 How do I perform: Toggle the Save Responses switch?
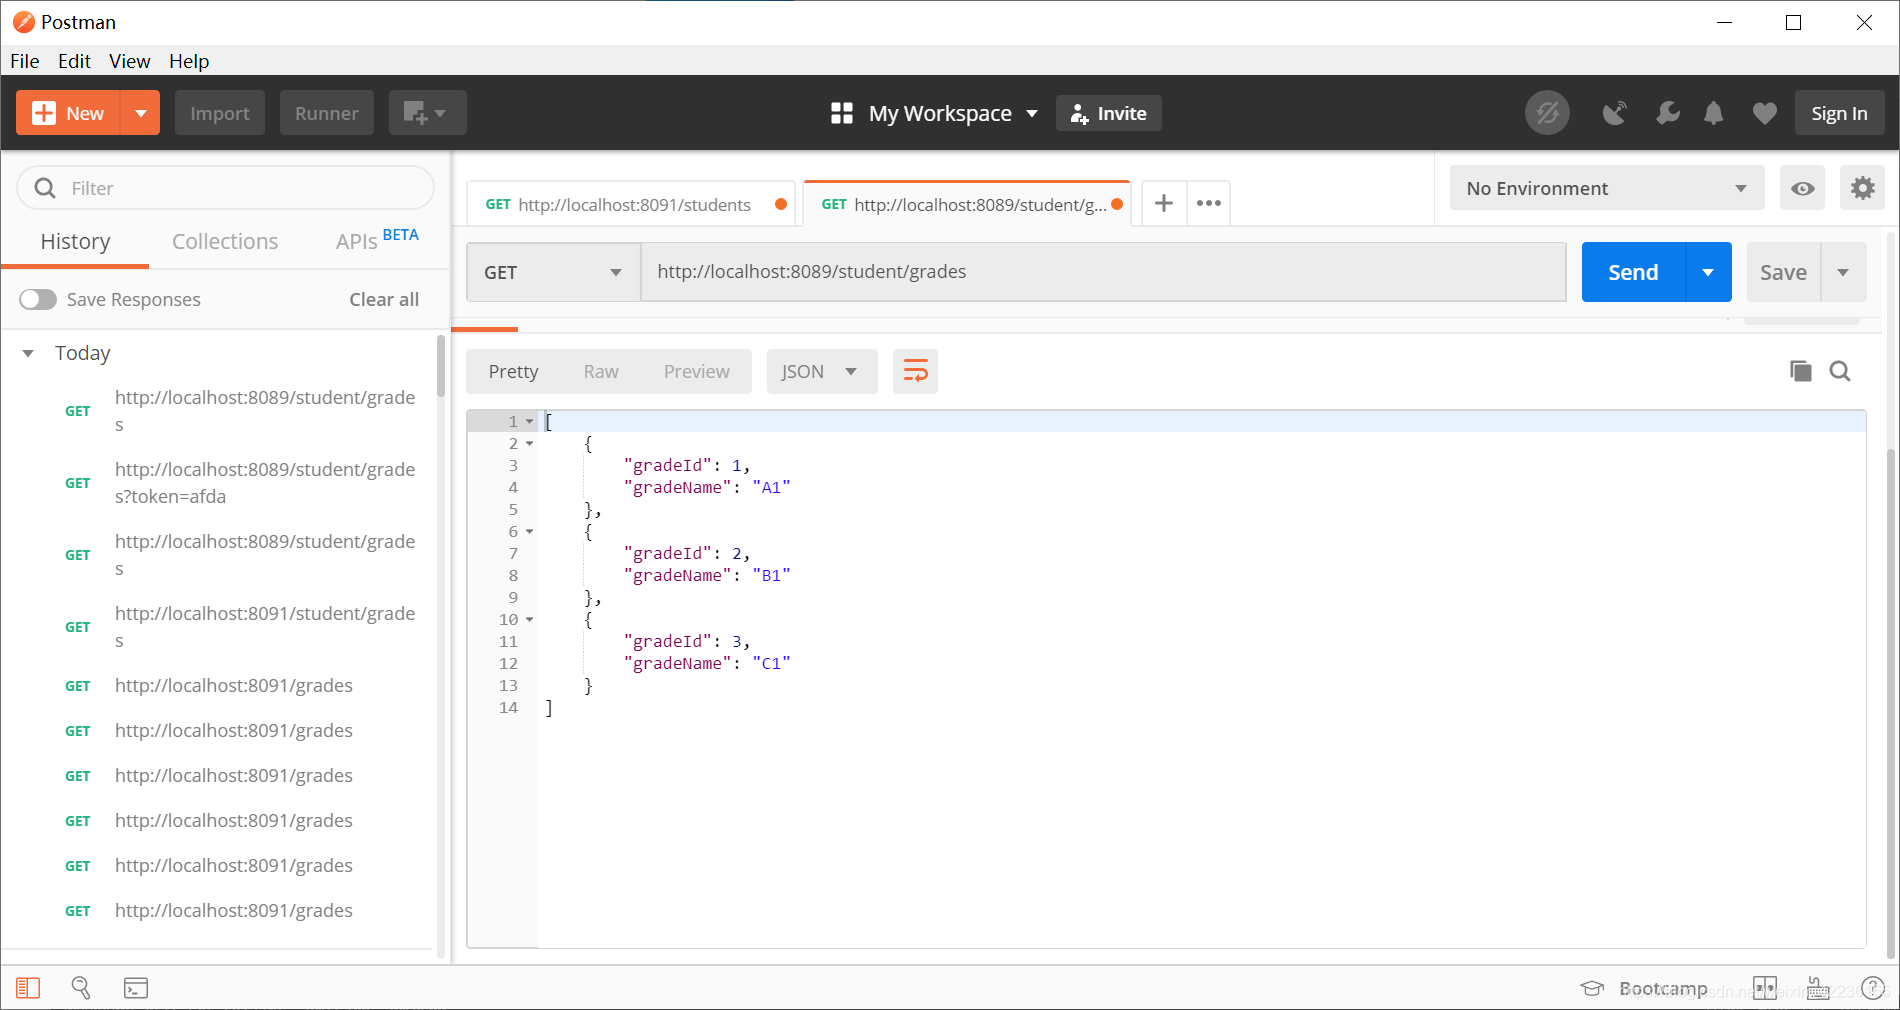click(38, 299)
